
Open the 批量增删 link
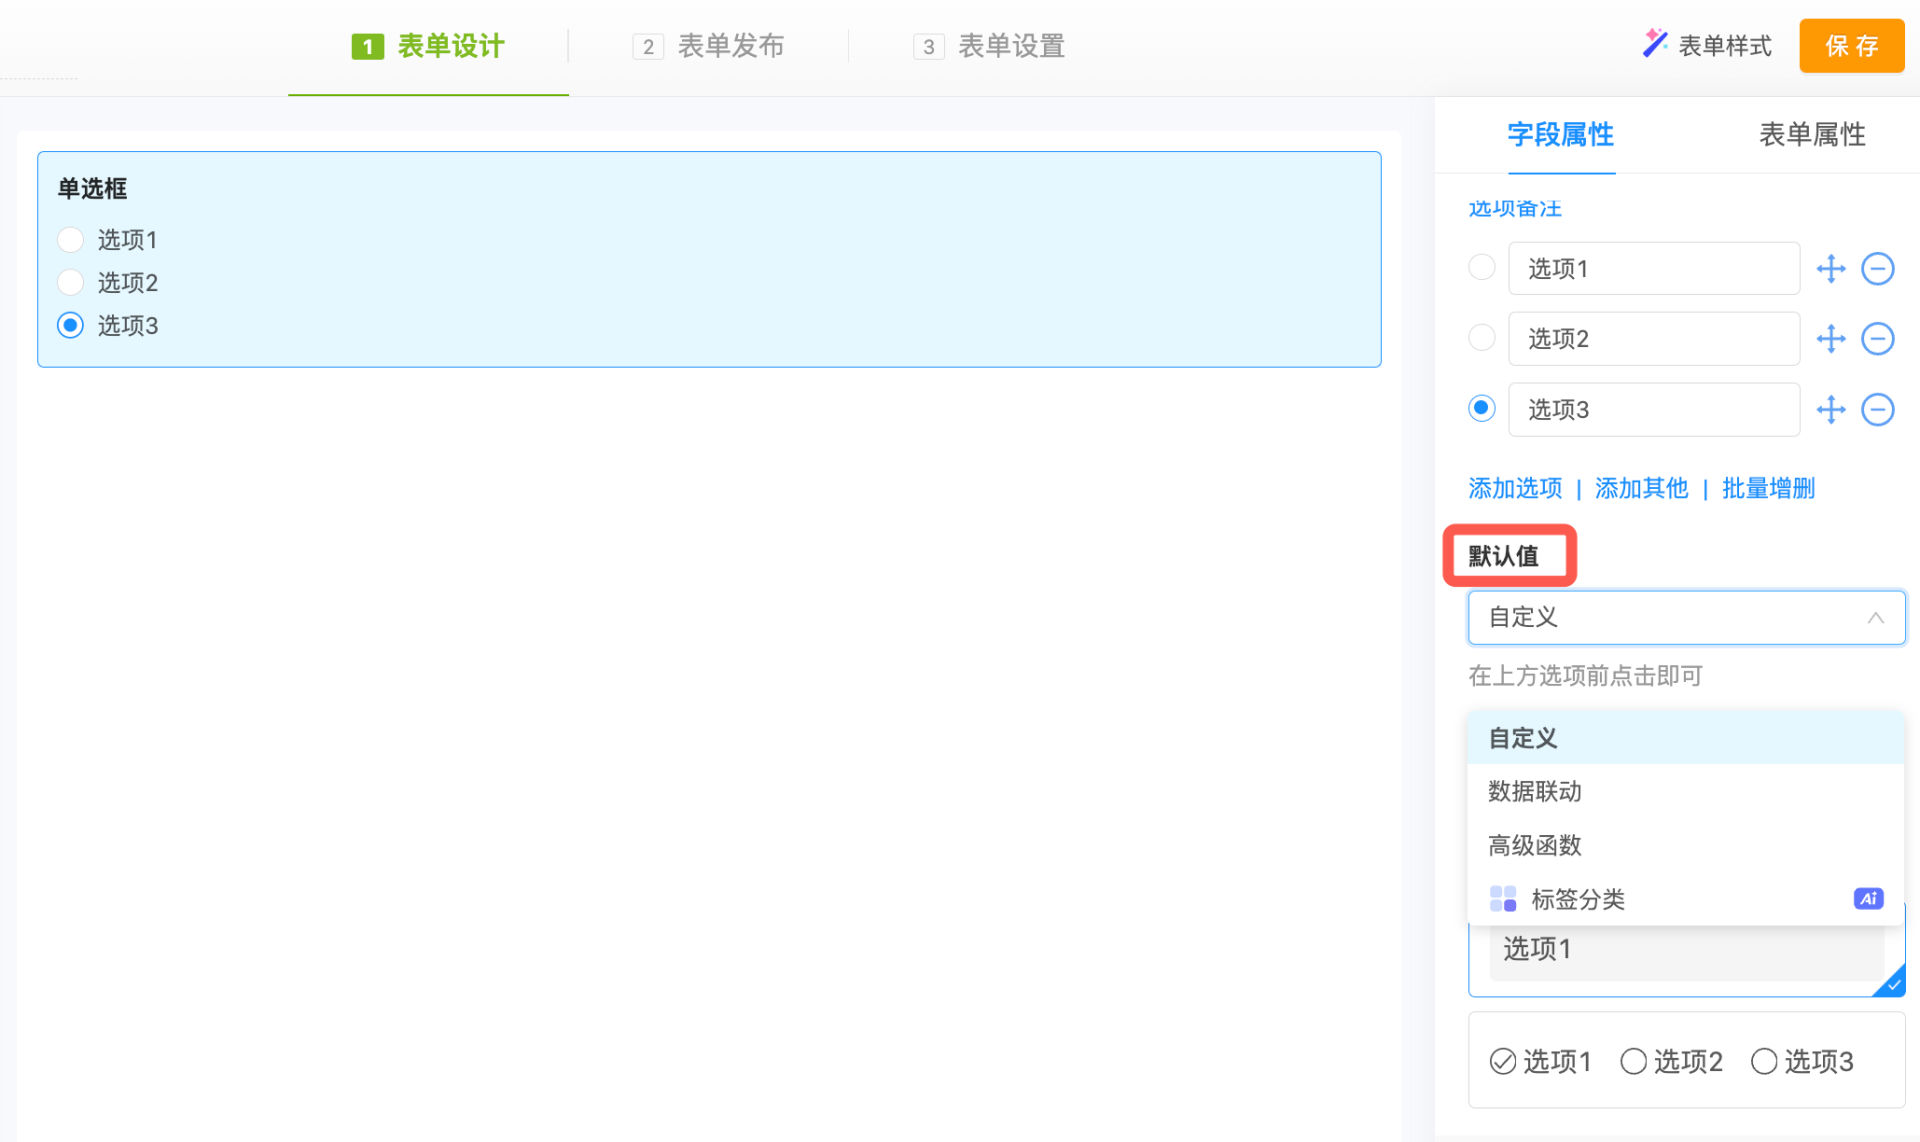[x=1767, y=489]
